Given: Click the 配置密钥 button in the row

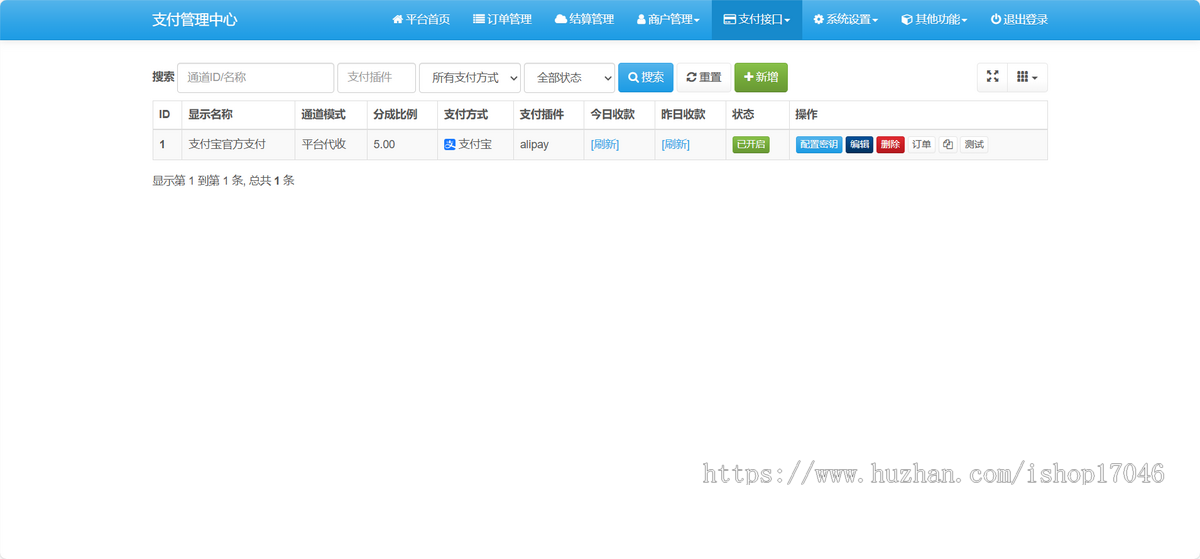Looking at the screenshot, I should [819, 144].
